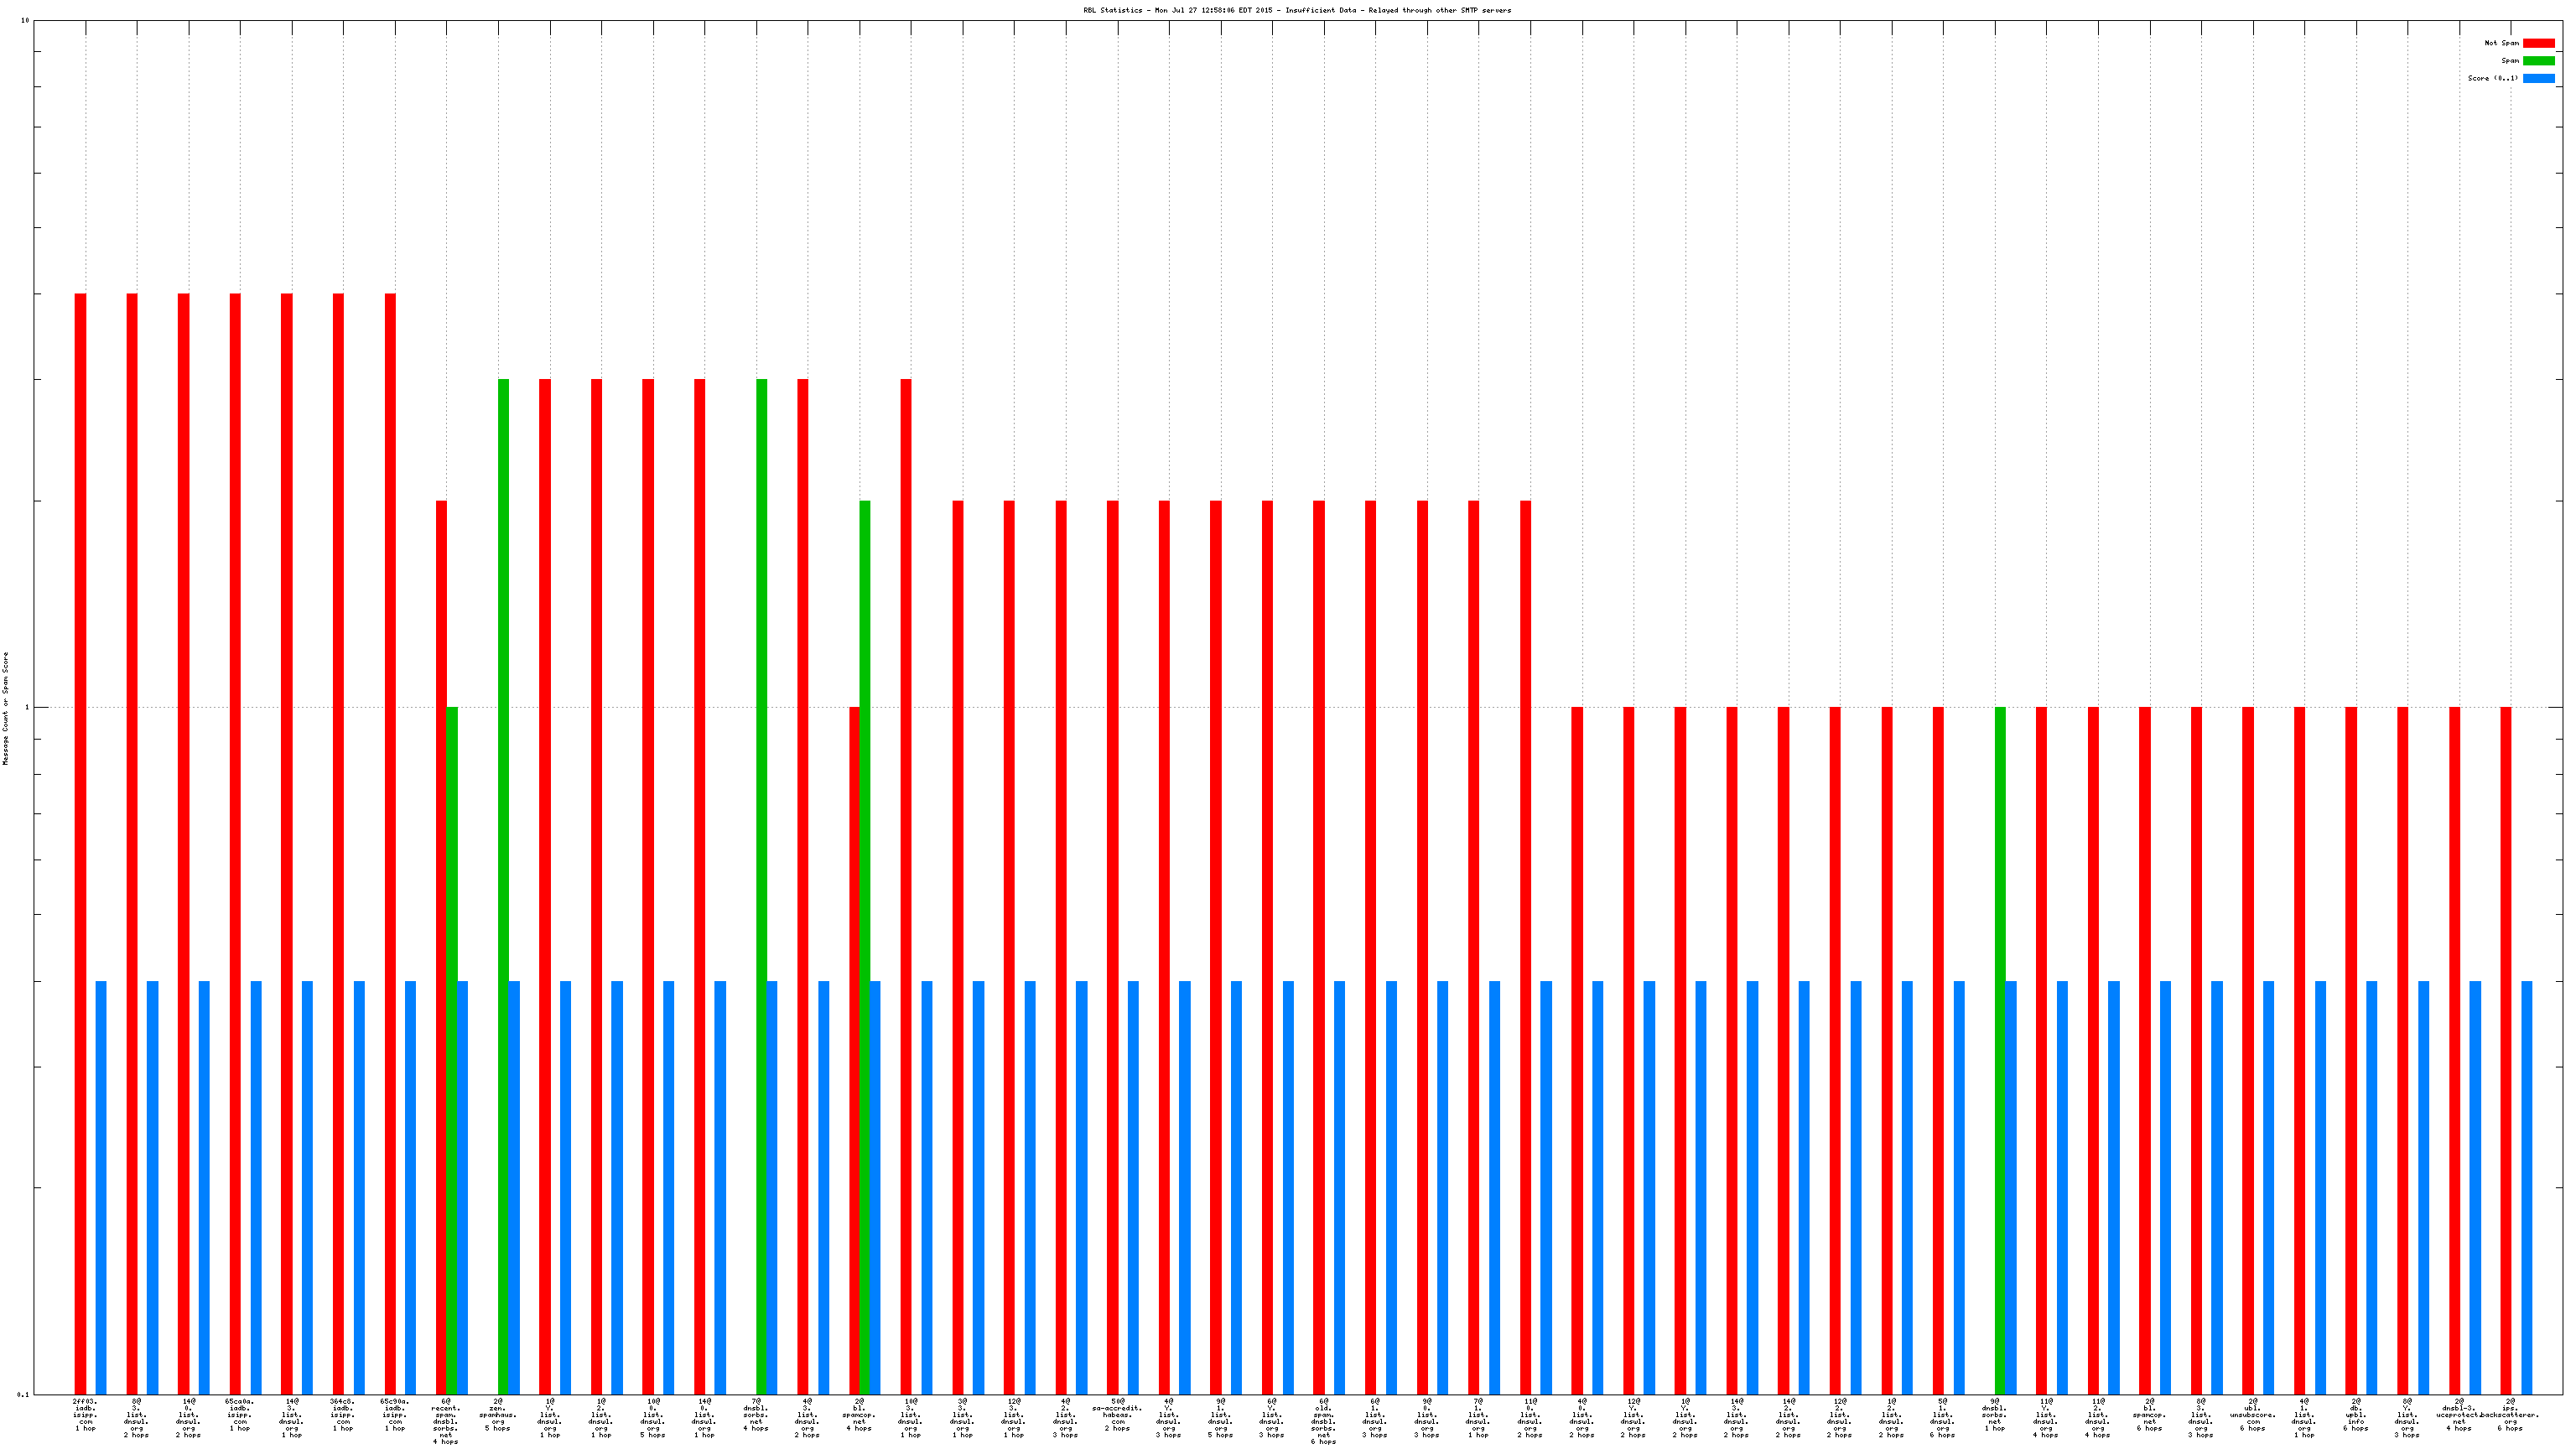Click the green bar of recent.spam.dnsbl.sorbs.net

pyautogui.click(x=452, y=1050)
